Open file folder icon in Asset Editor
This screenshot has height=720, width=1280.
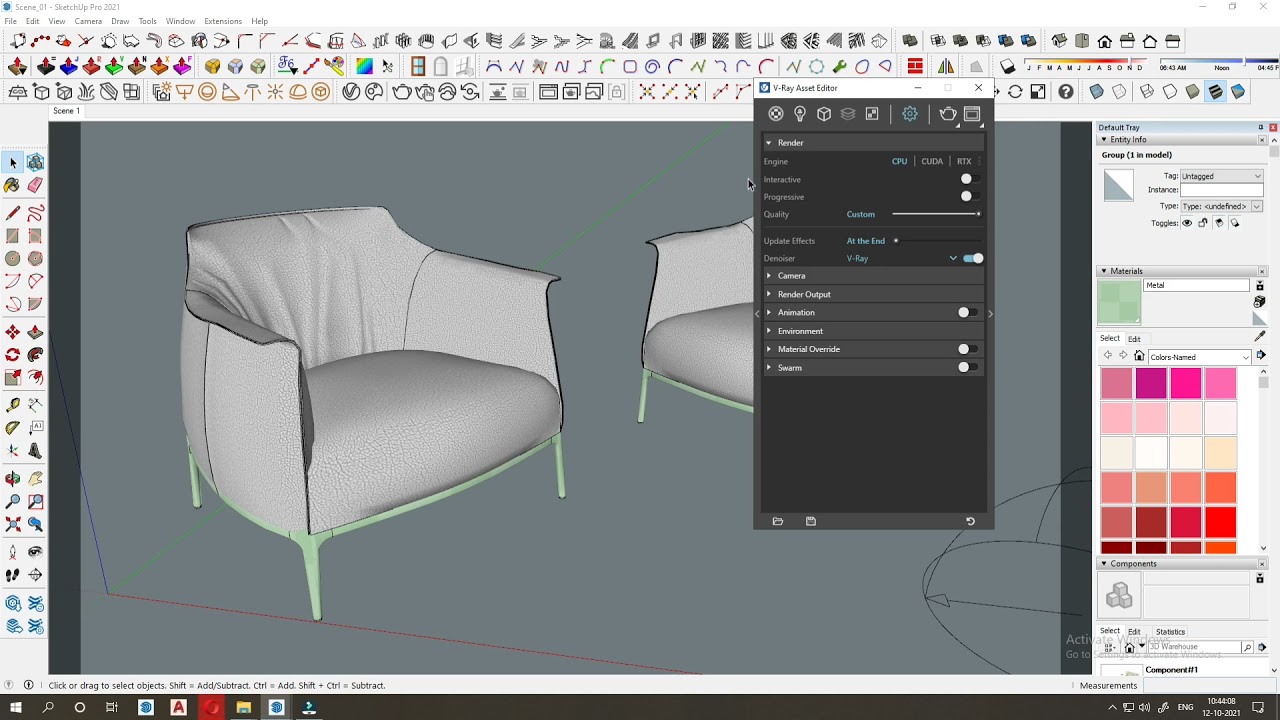[778, 521]
